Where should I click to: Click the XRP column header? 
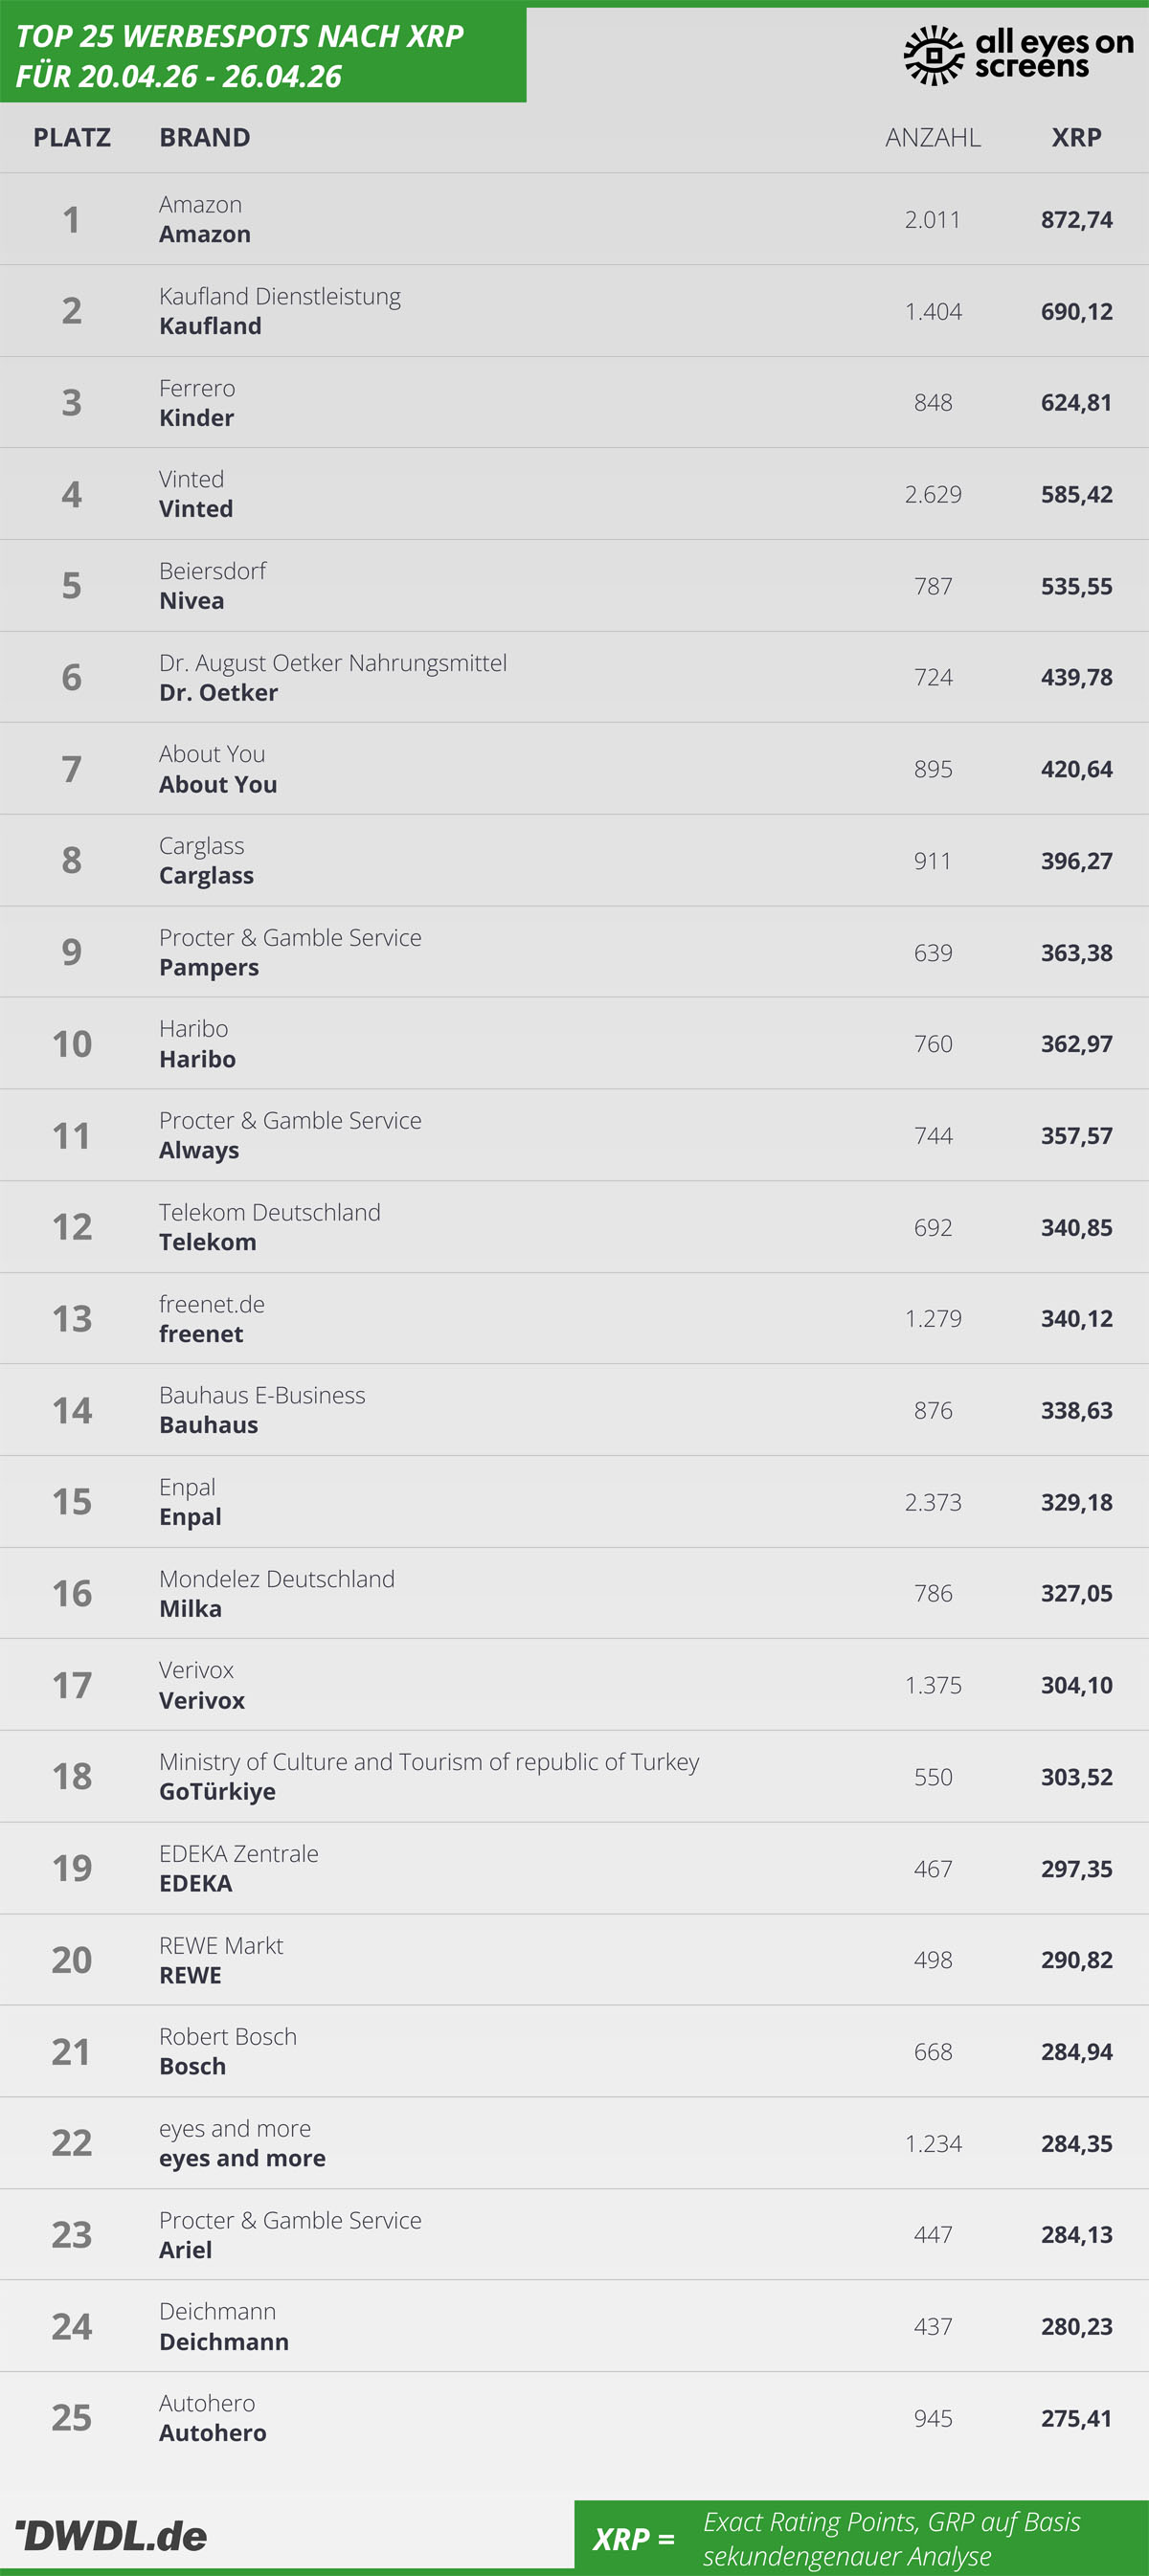[1076, 137]
